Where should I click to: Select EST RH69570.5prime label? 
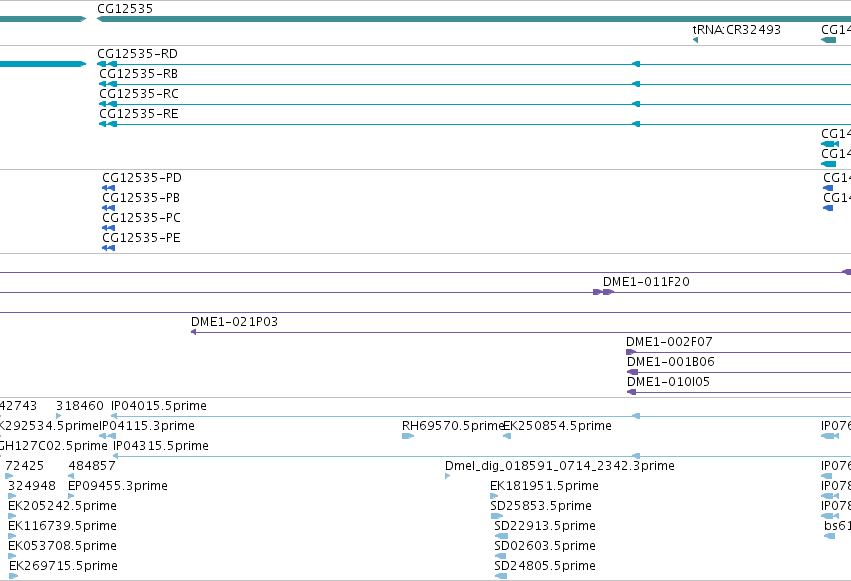[453, 426]
